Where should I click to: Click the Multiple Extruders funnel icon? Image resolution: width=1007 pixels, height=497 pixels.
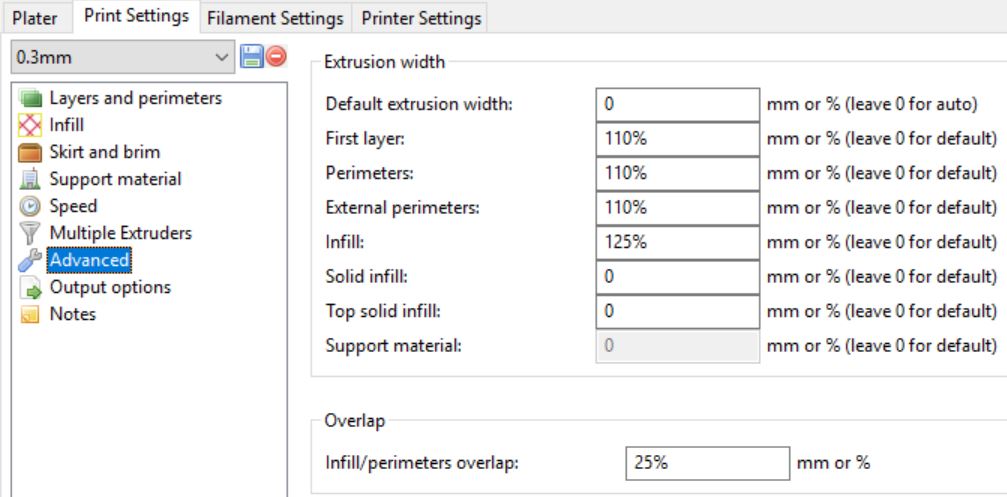(x=31, y=234)
